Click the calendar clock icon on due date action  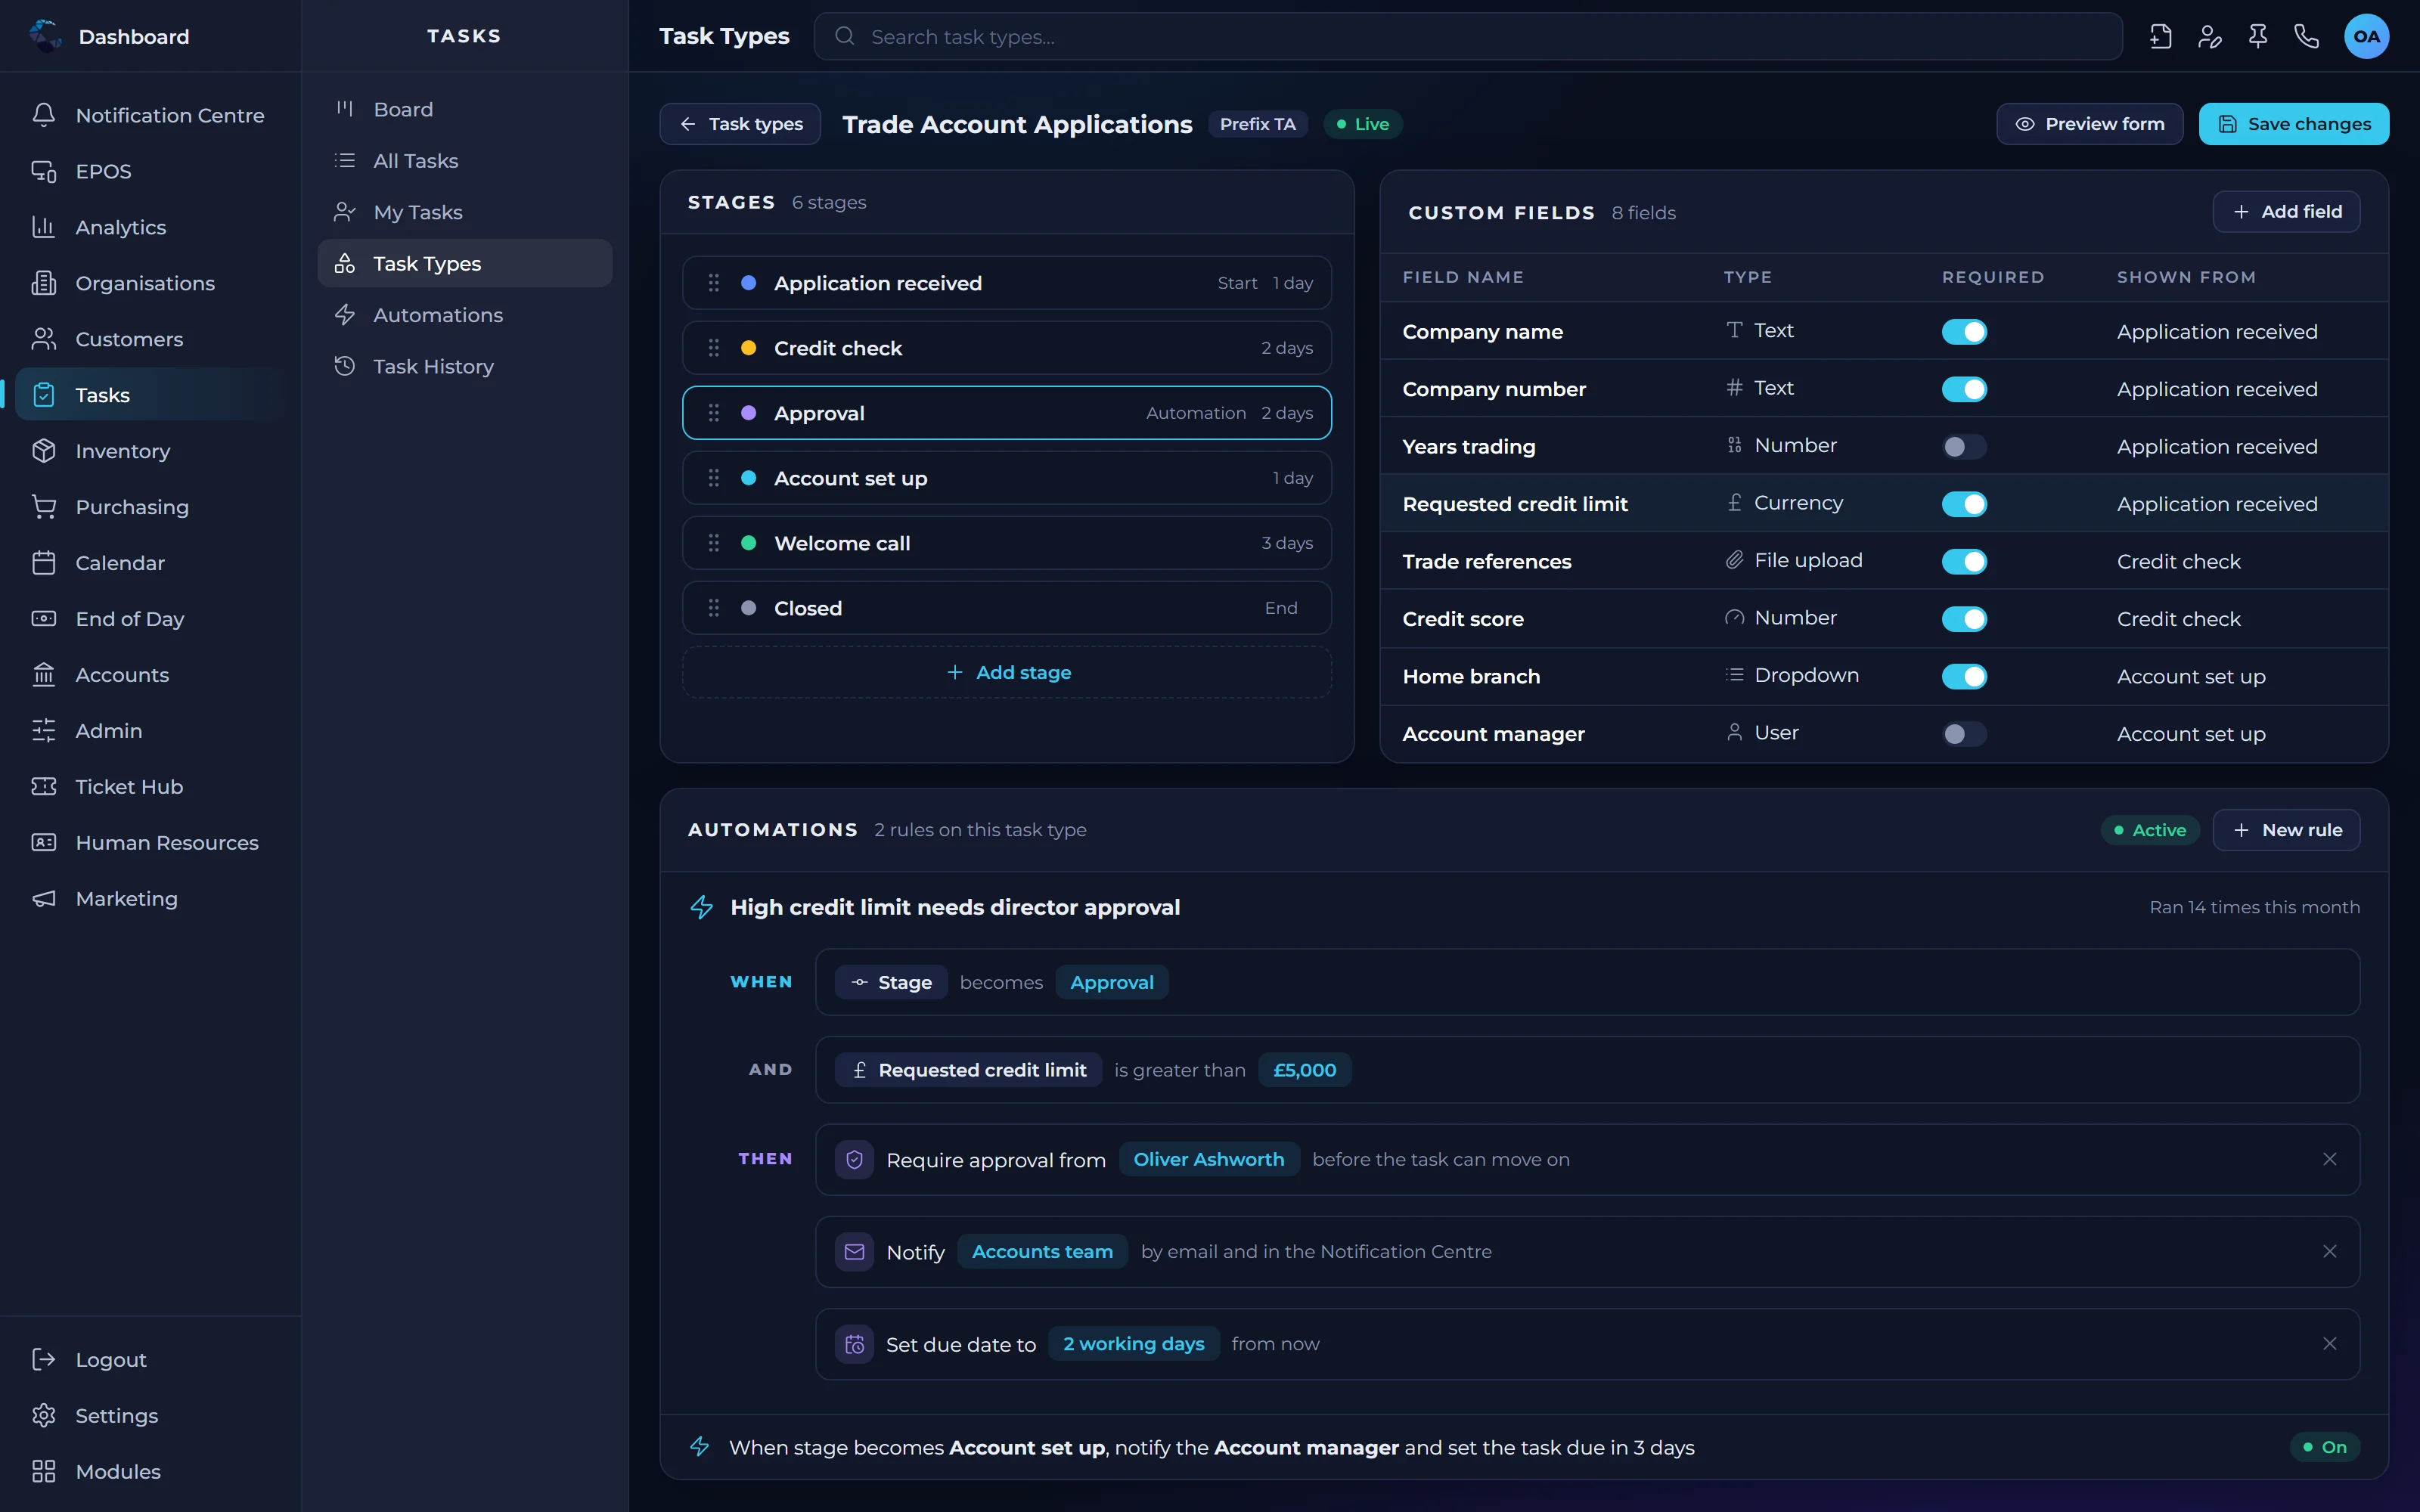[x=854, y=1345]
